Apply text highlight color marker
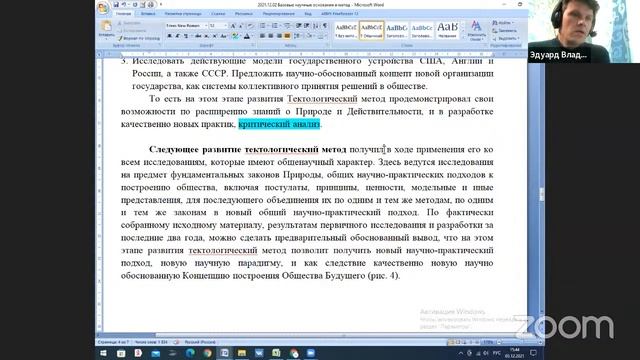This screenshot has width=640, height=360. 235,36
